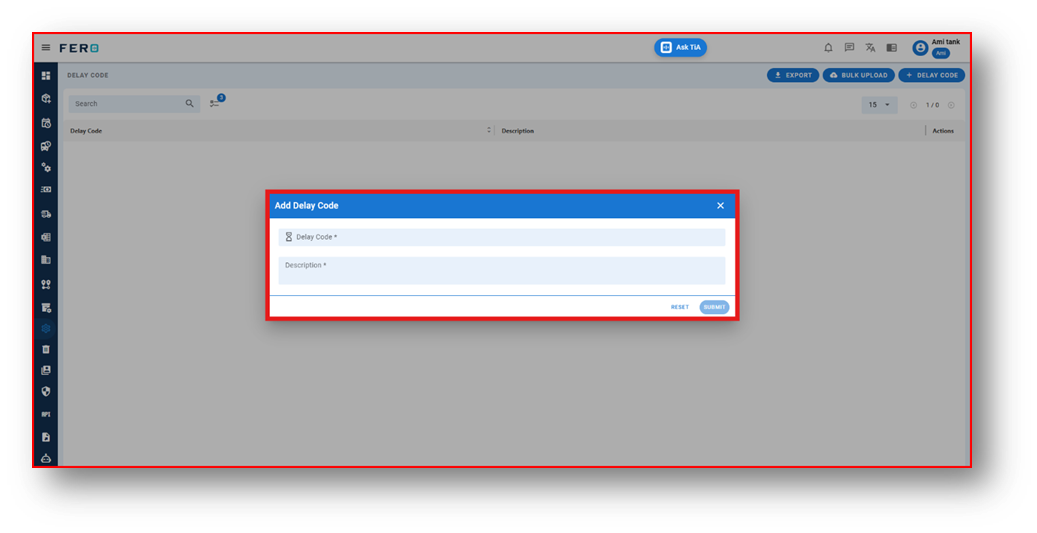Click the Bulk Upload button
The width and height of the screenshot is (1037, 533).
(x=858, y=75)
